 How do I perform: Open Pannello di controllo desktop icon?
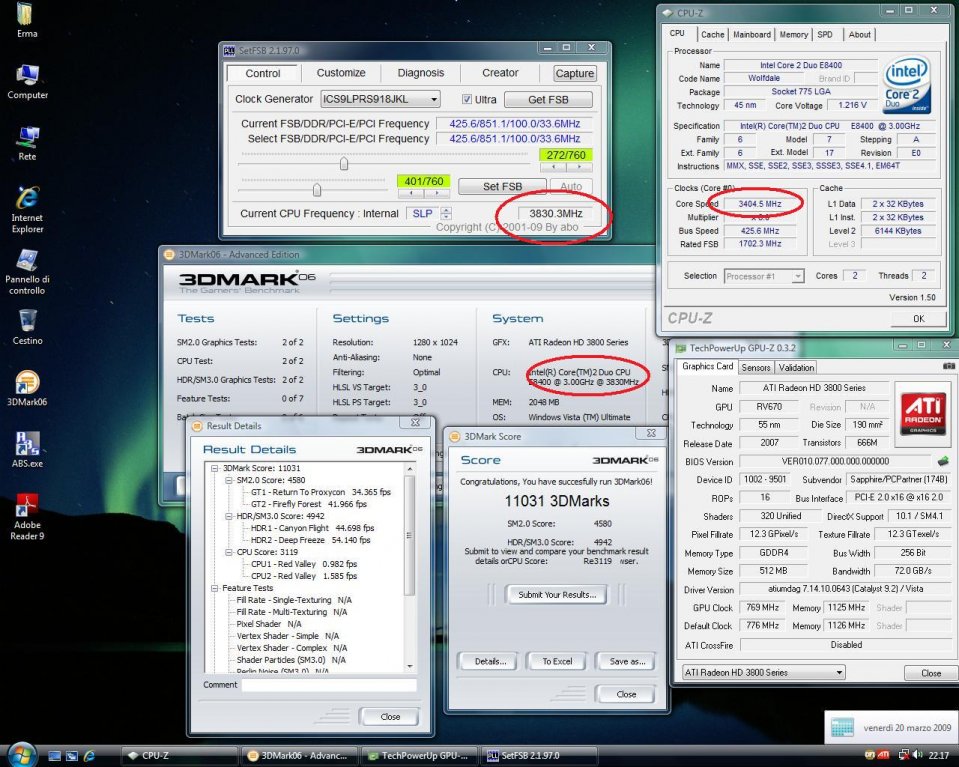coord(27,272)
